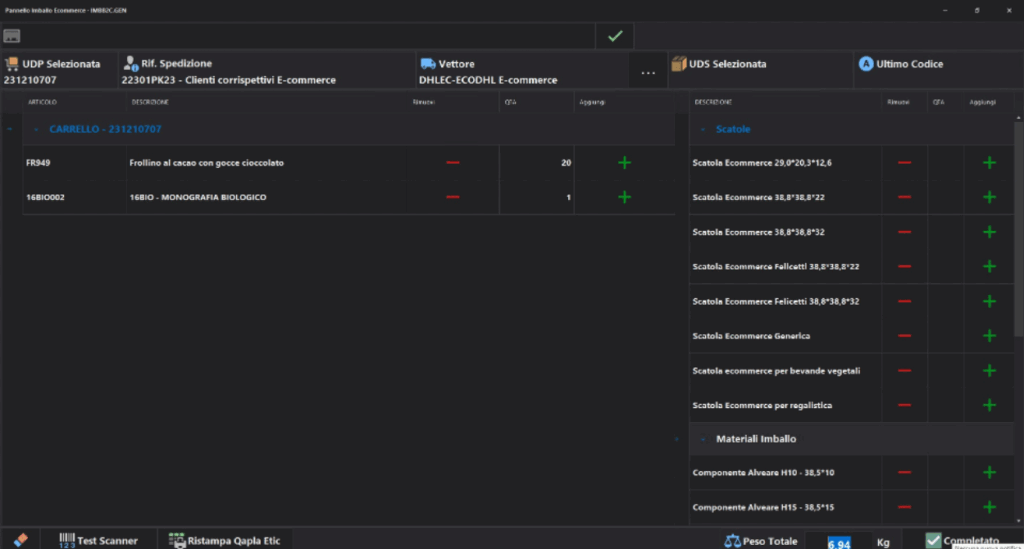
Task: Click the Peso Totale scale icon
Action: click(x=734, y=541)
